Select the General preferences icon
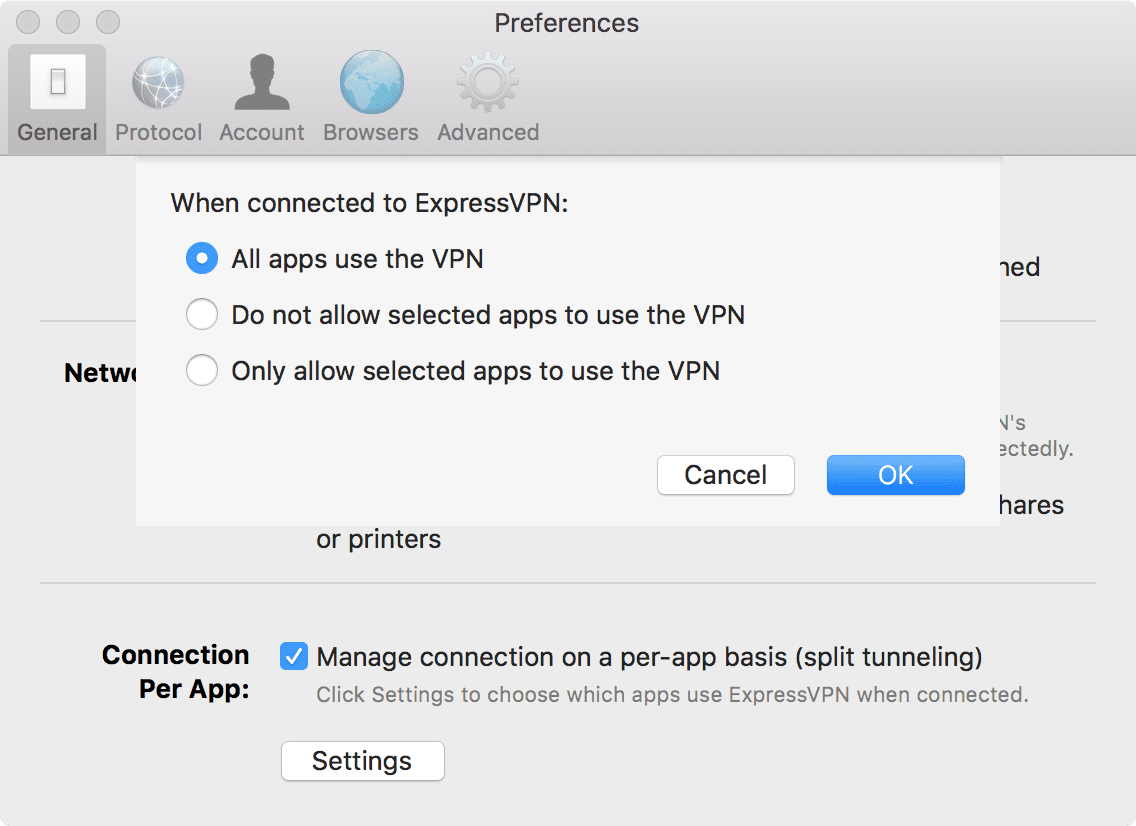 coord(56,82)
